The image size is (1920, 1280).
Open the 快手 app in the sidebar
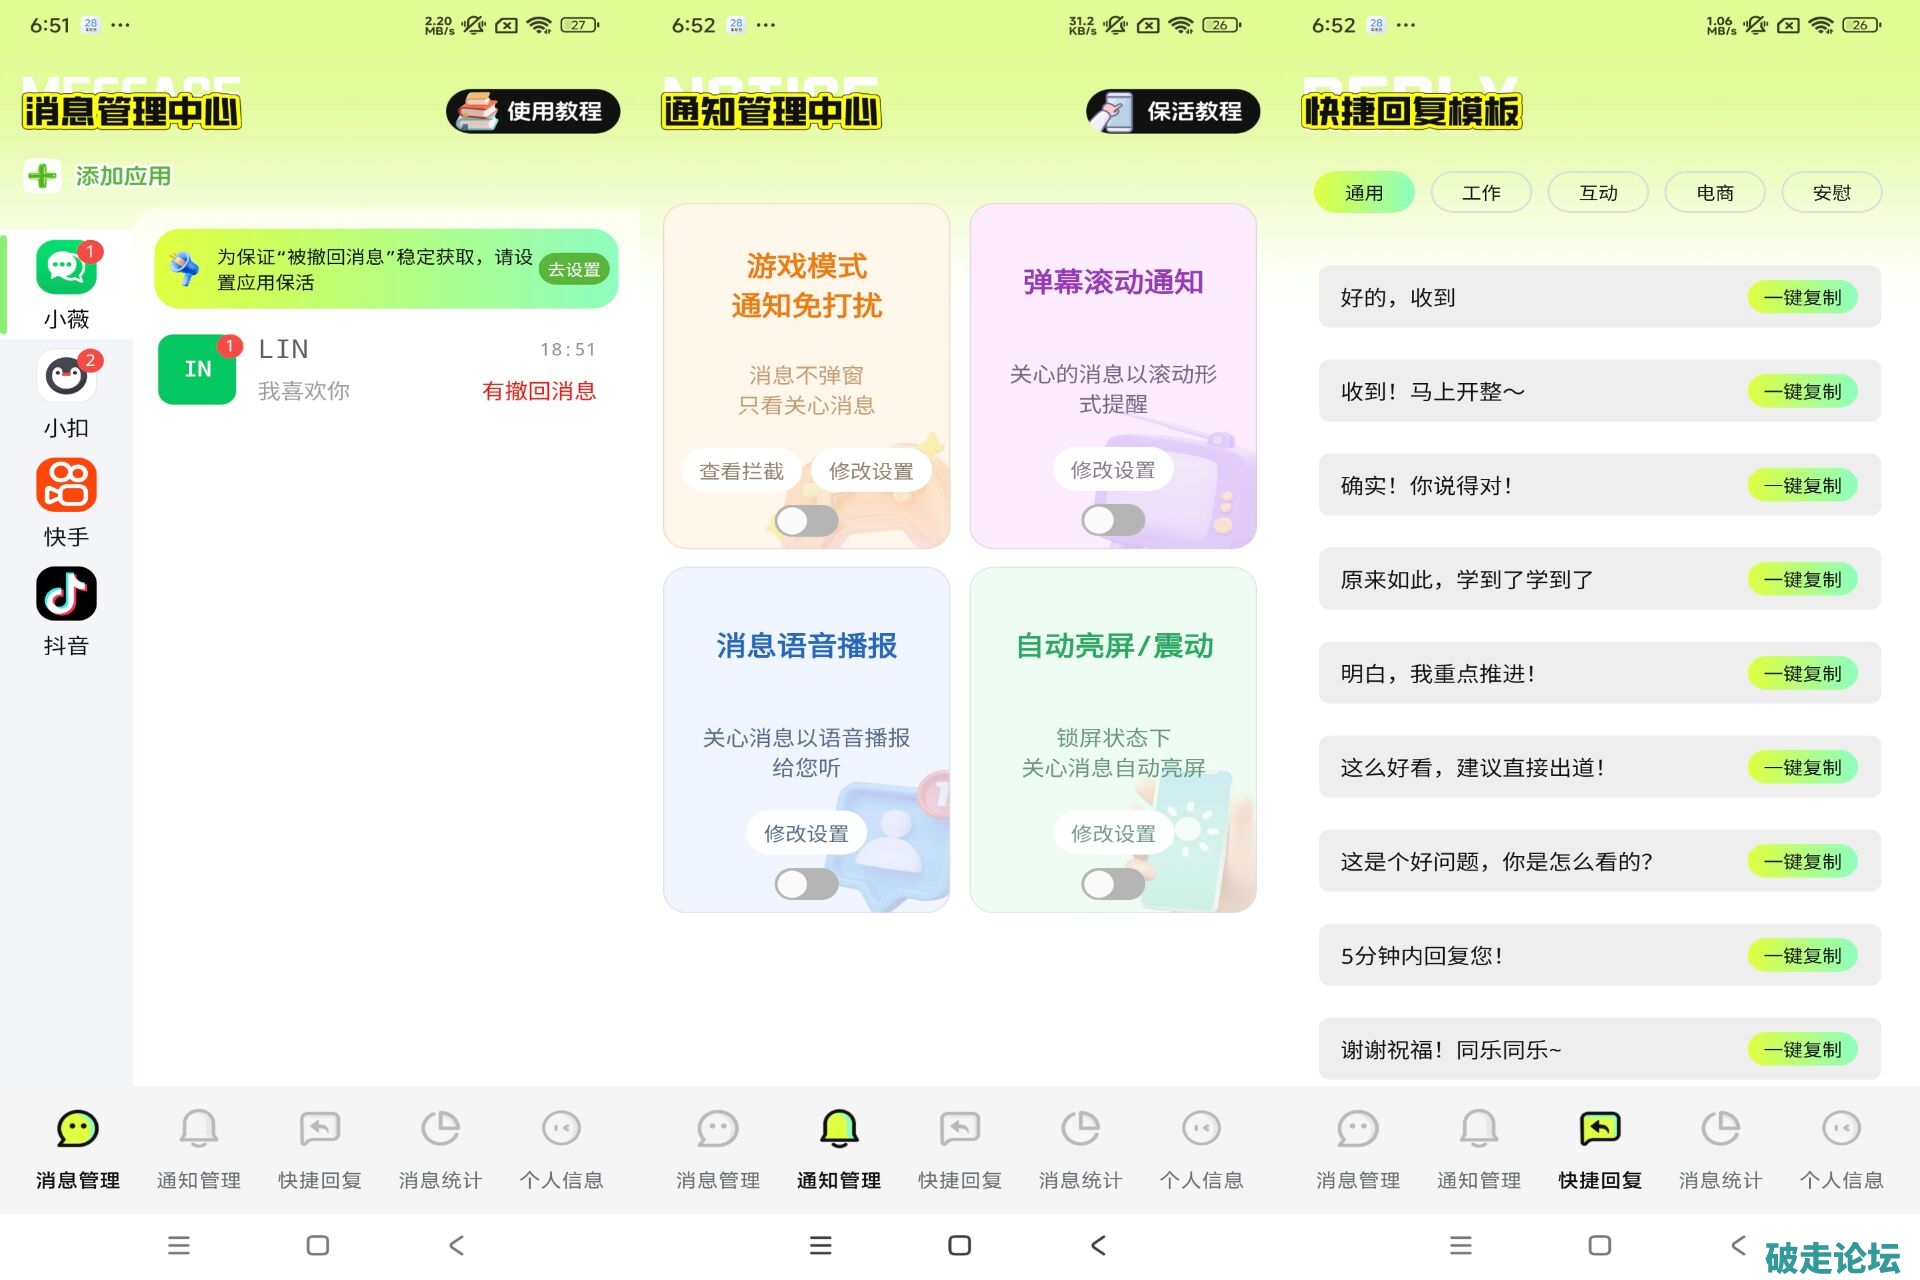tap(66, 486)
